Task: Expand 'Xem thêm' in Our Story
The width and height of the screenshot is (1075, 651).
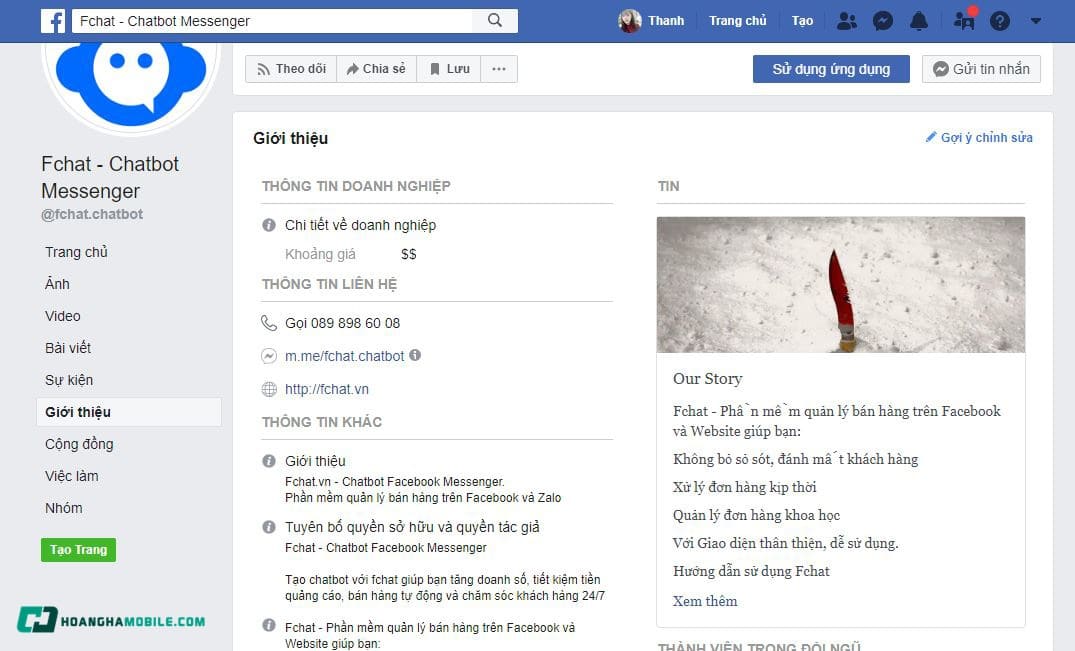Action: click(x=703, y=601)
